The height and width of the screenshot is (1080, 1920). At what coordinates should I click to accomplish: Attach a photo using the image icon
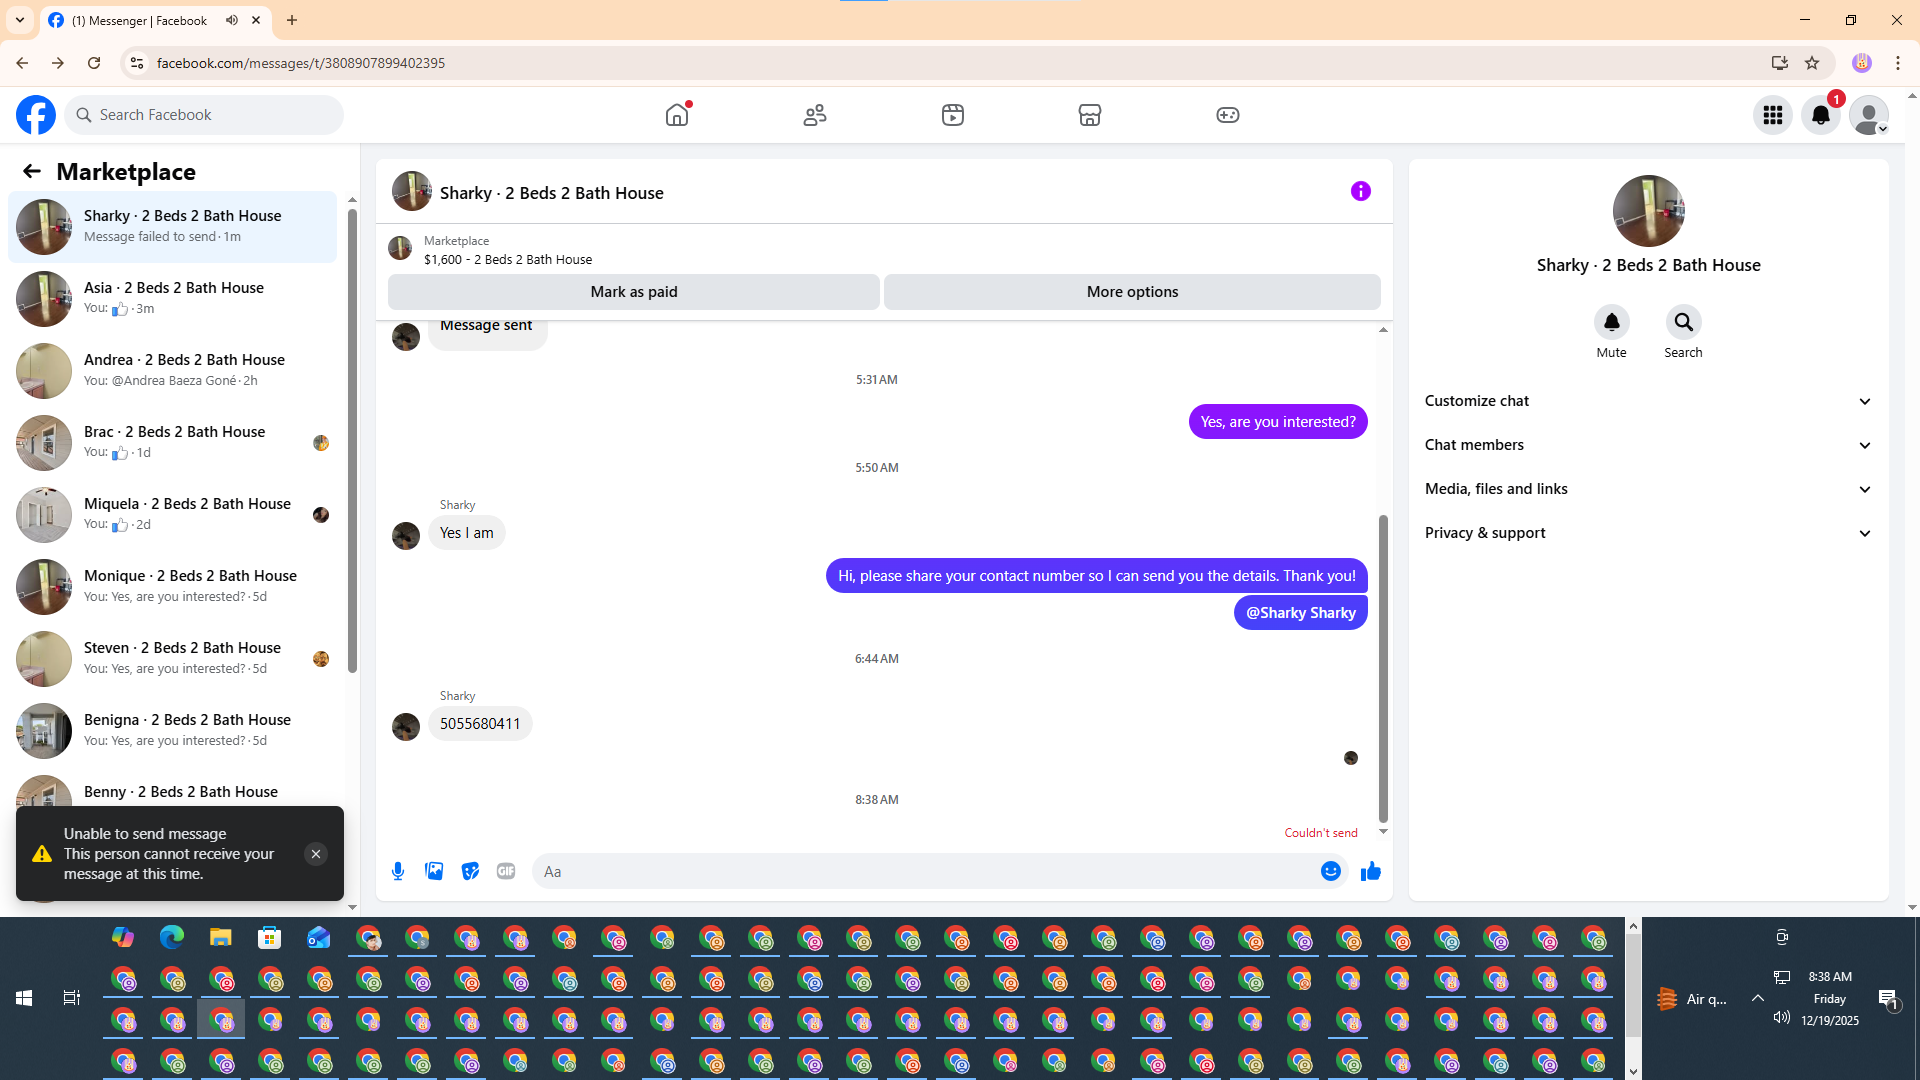434,871
